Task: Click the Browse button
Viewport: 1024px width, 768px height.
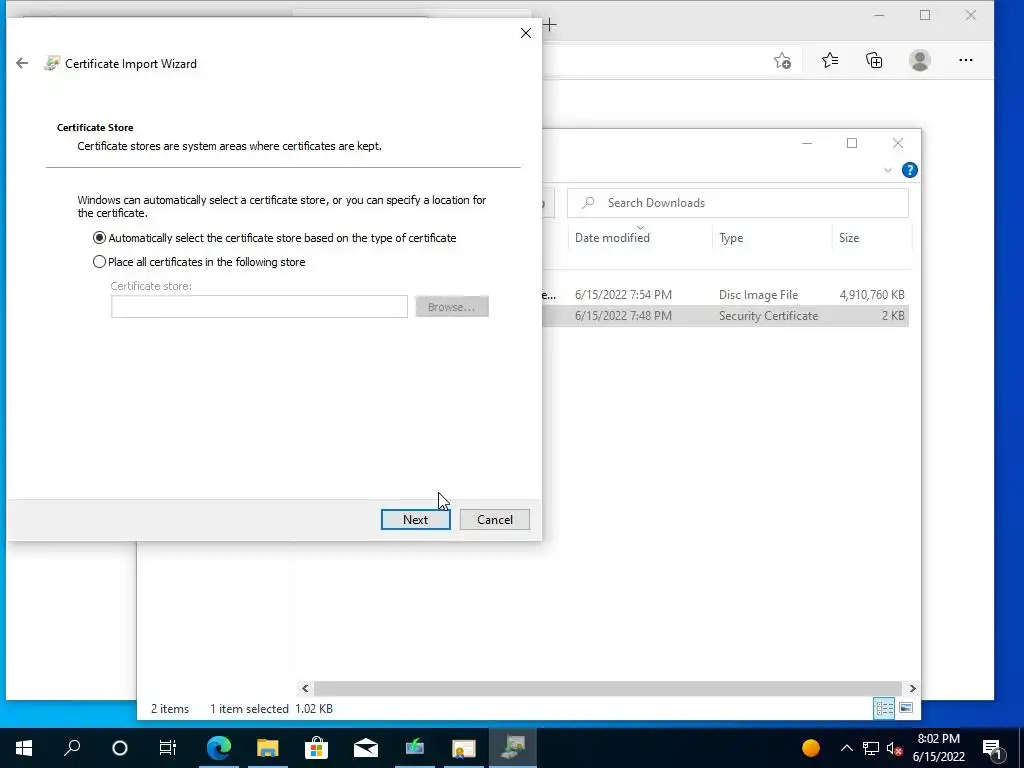Action: click(x=452, y=306)
